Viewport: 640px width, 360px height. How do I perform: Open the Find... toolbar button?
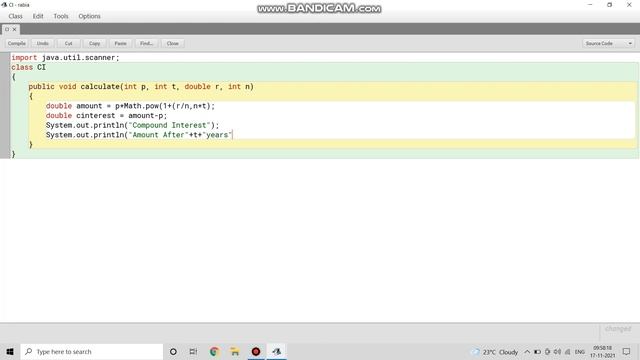click(x=146, y=43)
